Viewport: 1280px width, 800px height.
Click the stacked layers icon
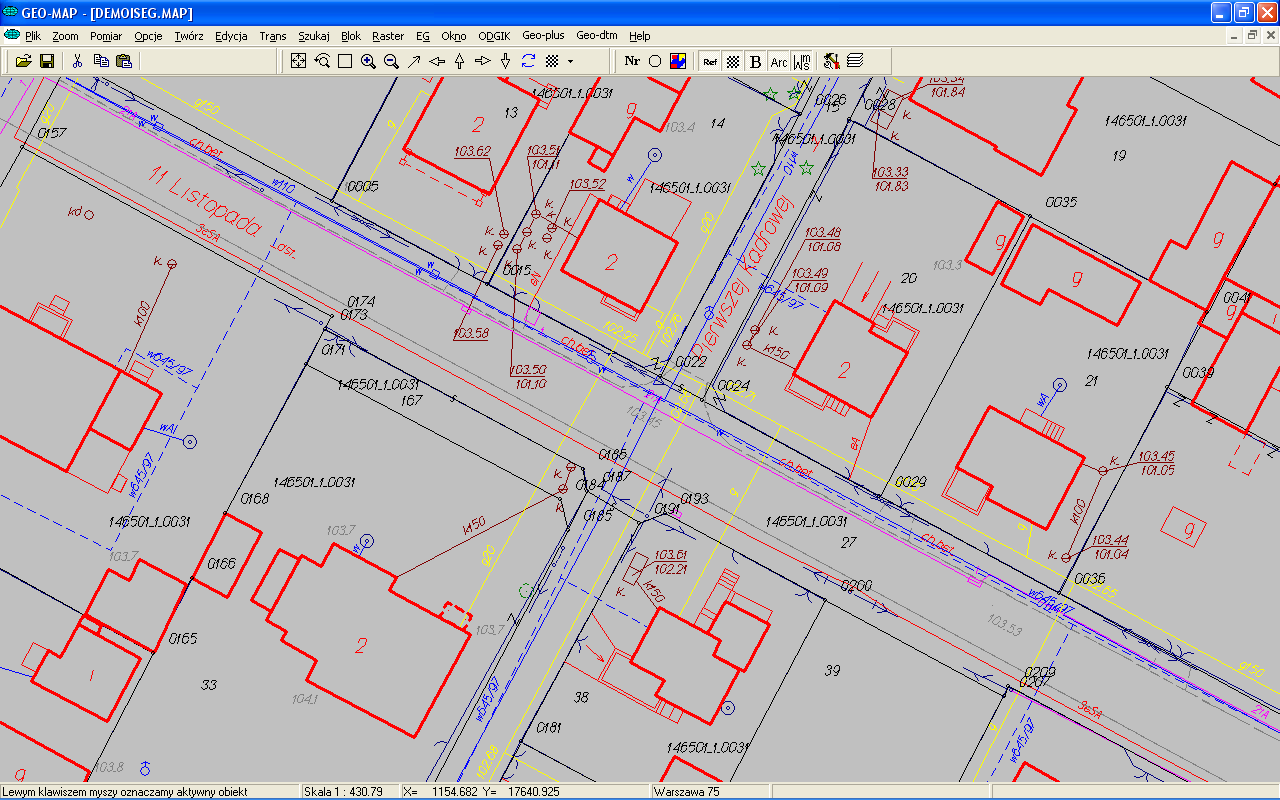pyautogui.click(x=855, y=61)
